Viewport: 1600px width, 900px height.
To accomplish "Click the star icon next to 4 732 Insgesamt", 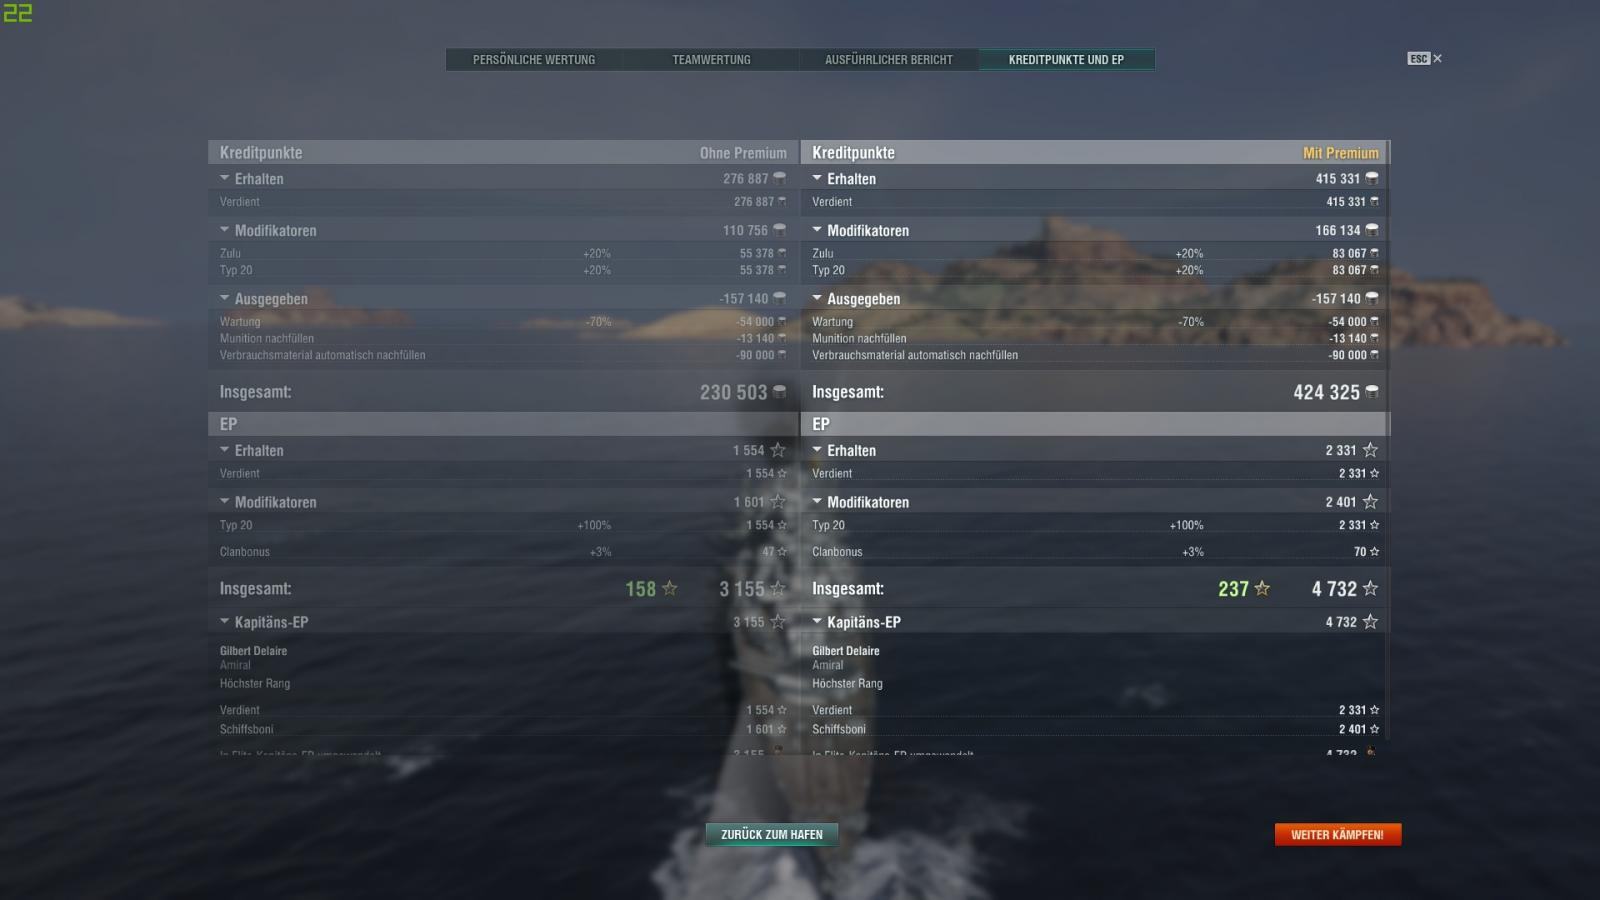I will pyautogui.click(x=1370, y=589).
